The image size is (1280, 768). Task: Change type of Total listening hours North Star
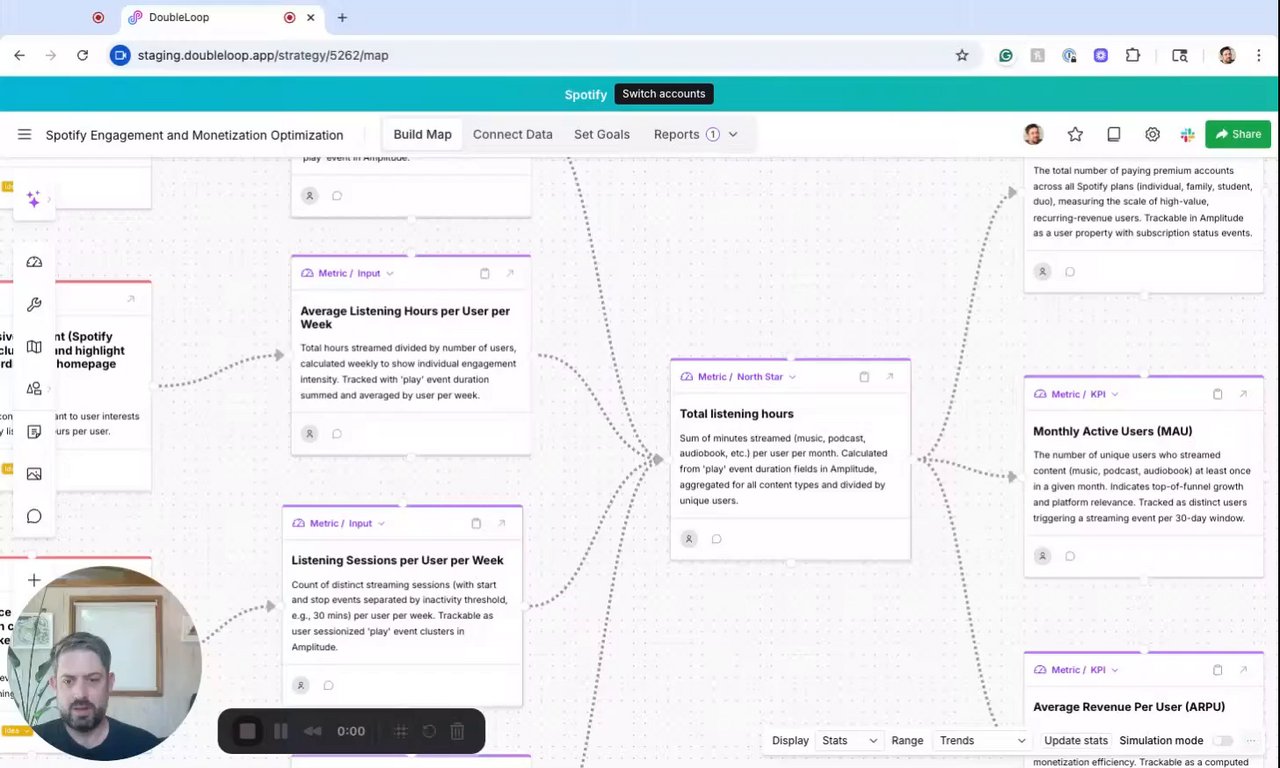pos(766,377)
